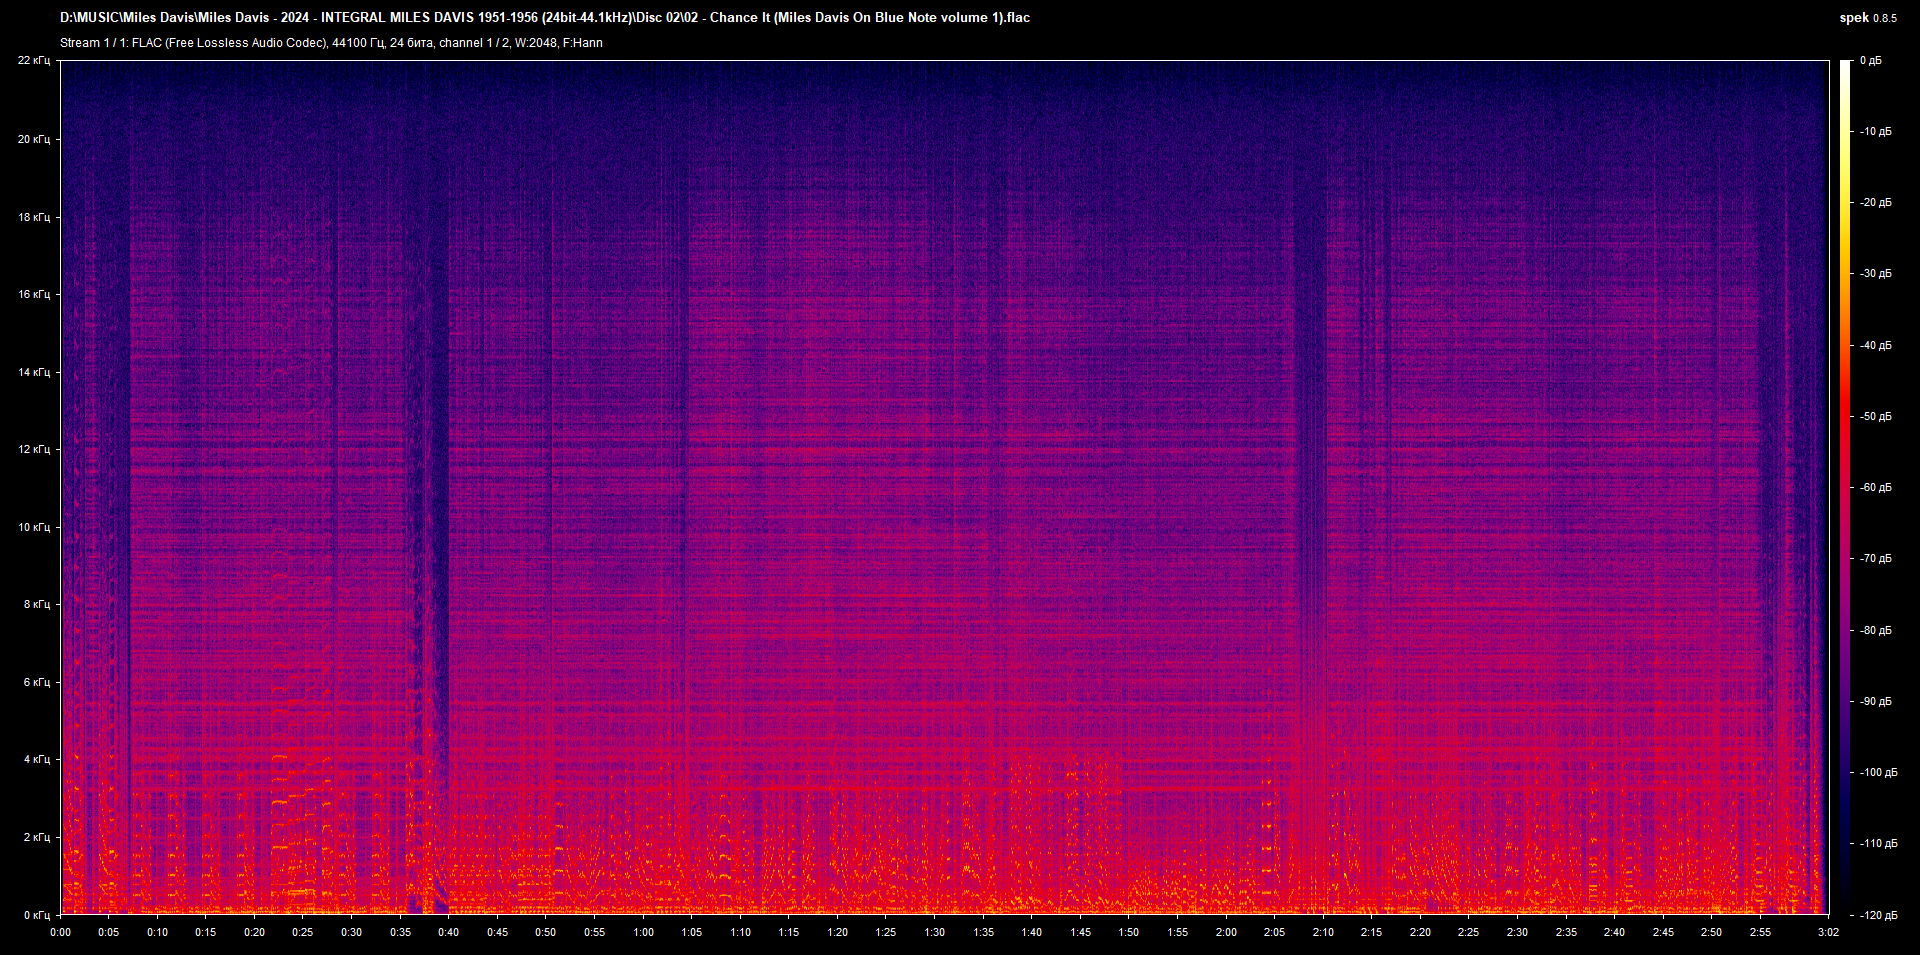Click the 2:15 time axis label
The width and height of the screenshot is (1920, 955).
click(1372, 932)
